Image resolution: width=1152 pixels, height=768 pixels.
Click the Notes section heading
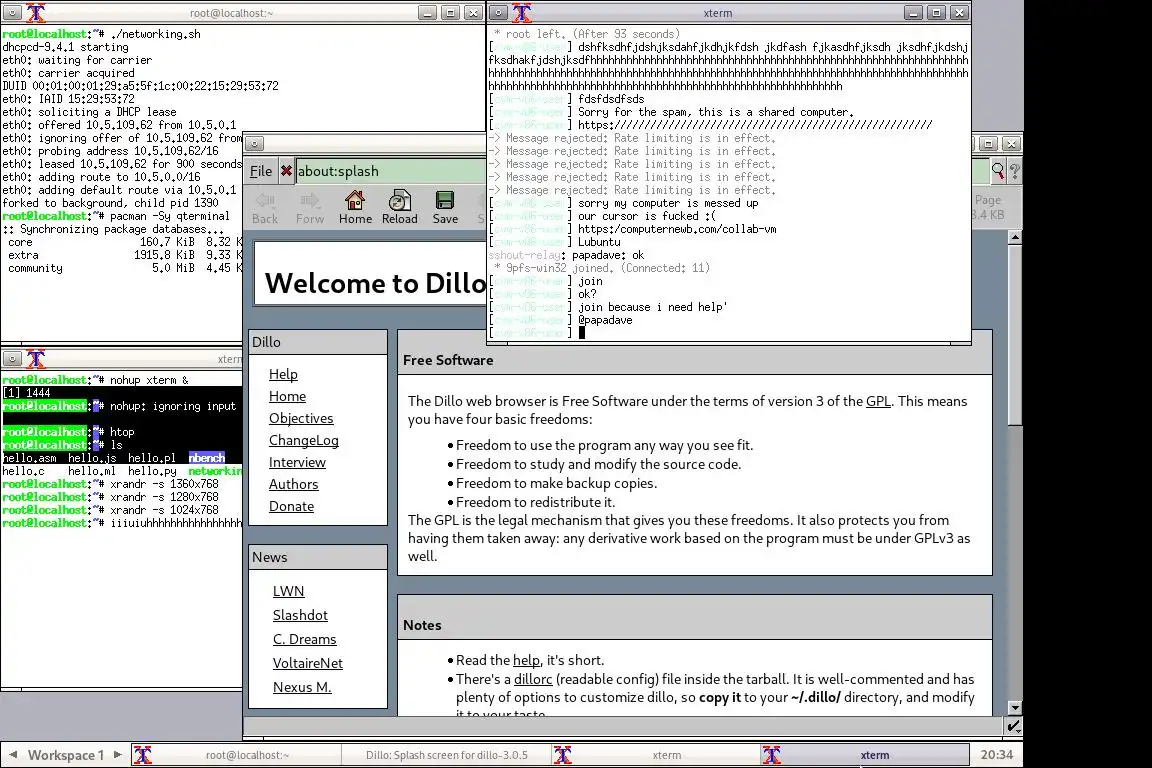pos(422,625)
